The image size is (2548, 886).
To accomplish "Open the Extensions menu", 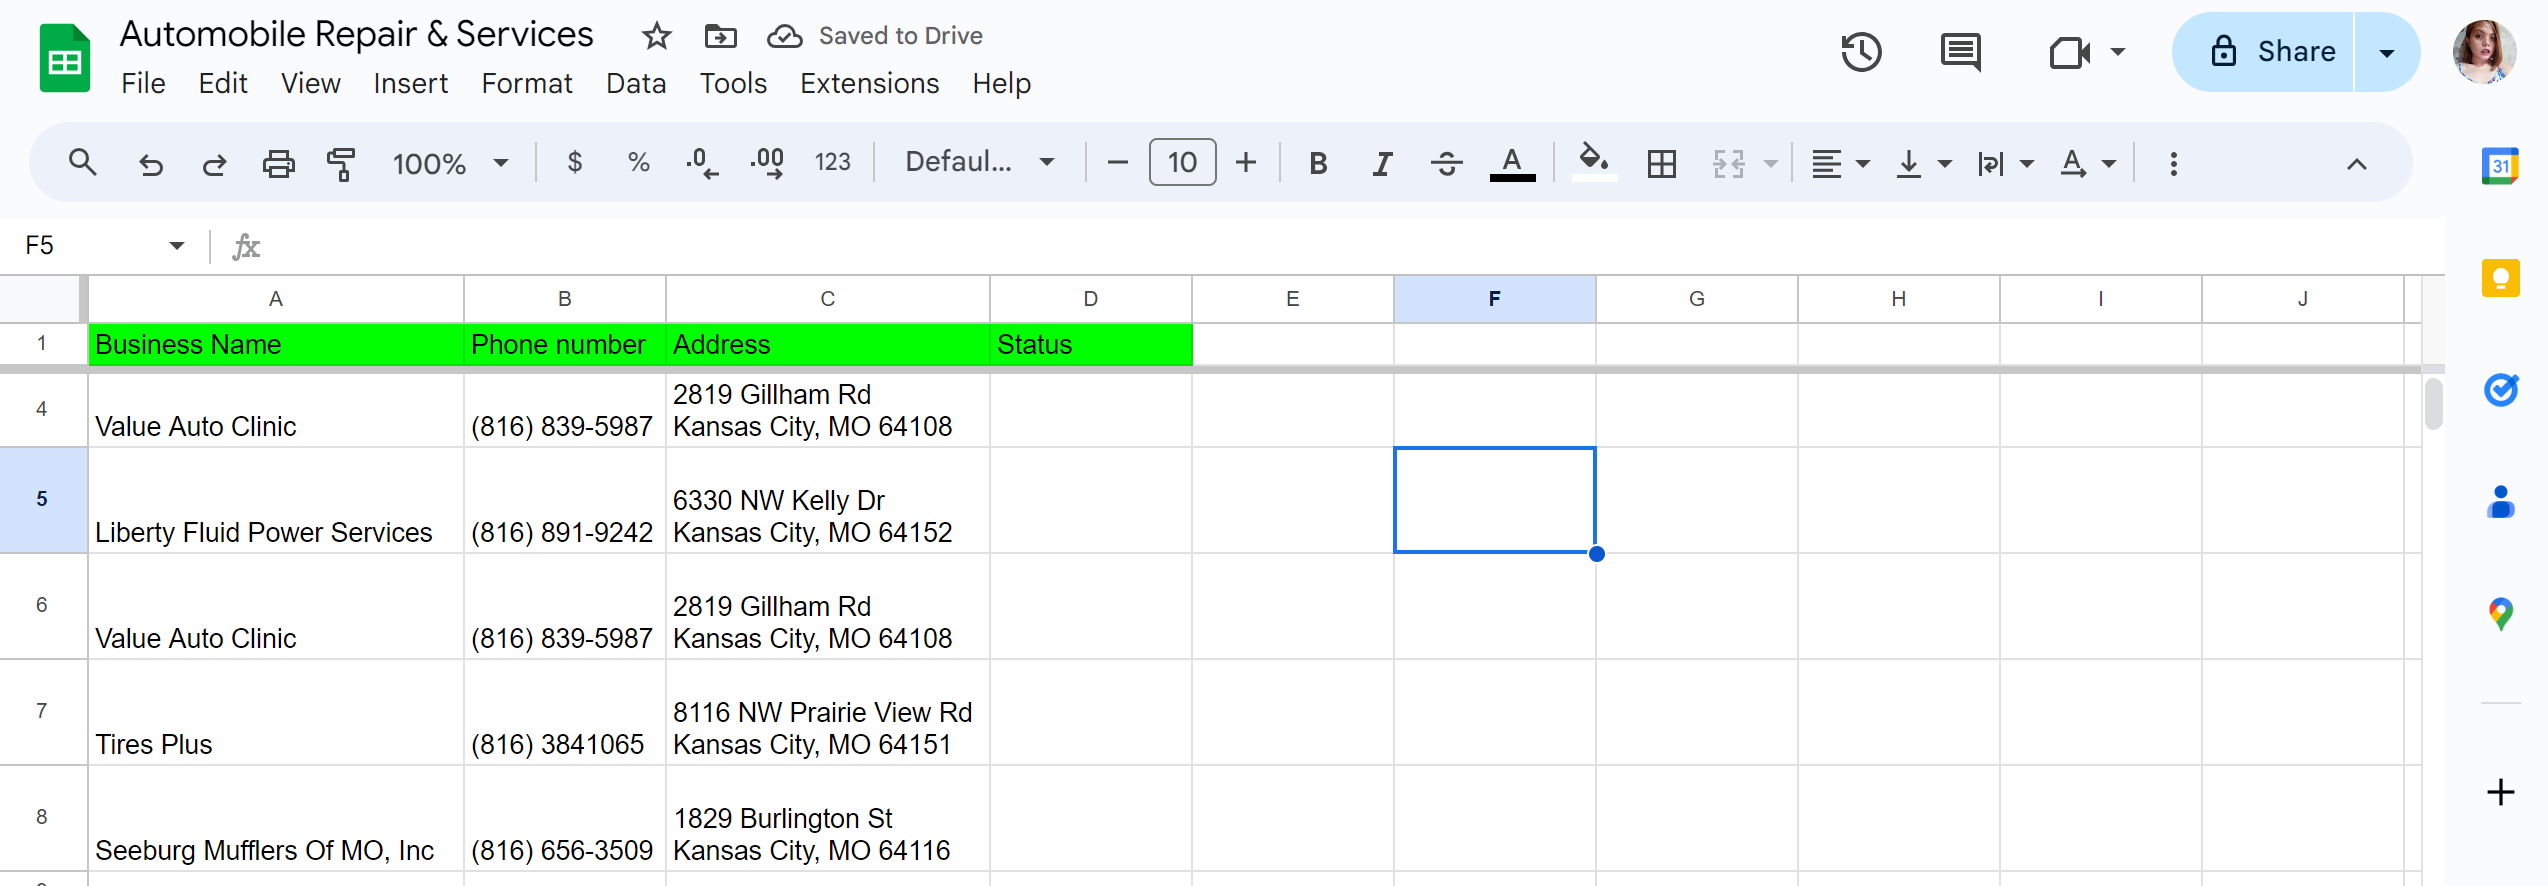I will [x=869, y=84].
